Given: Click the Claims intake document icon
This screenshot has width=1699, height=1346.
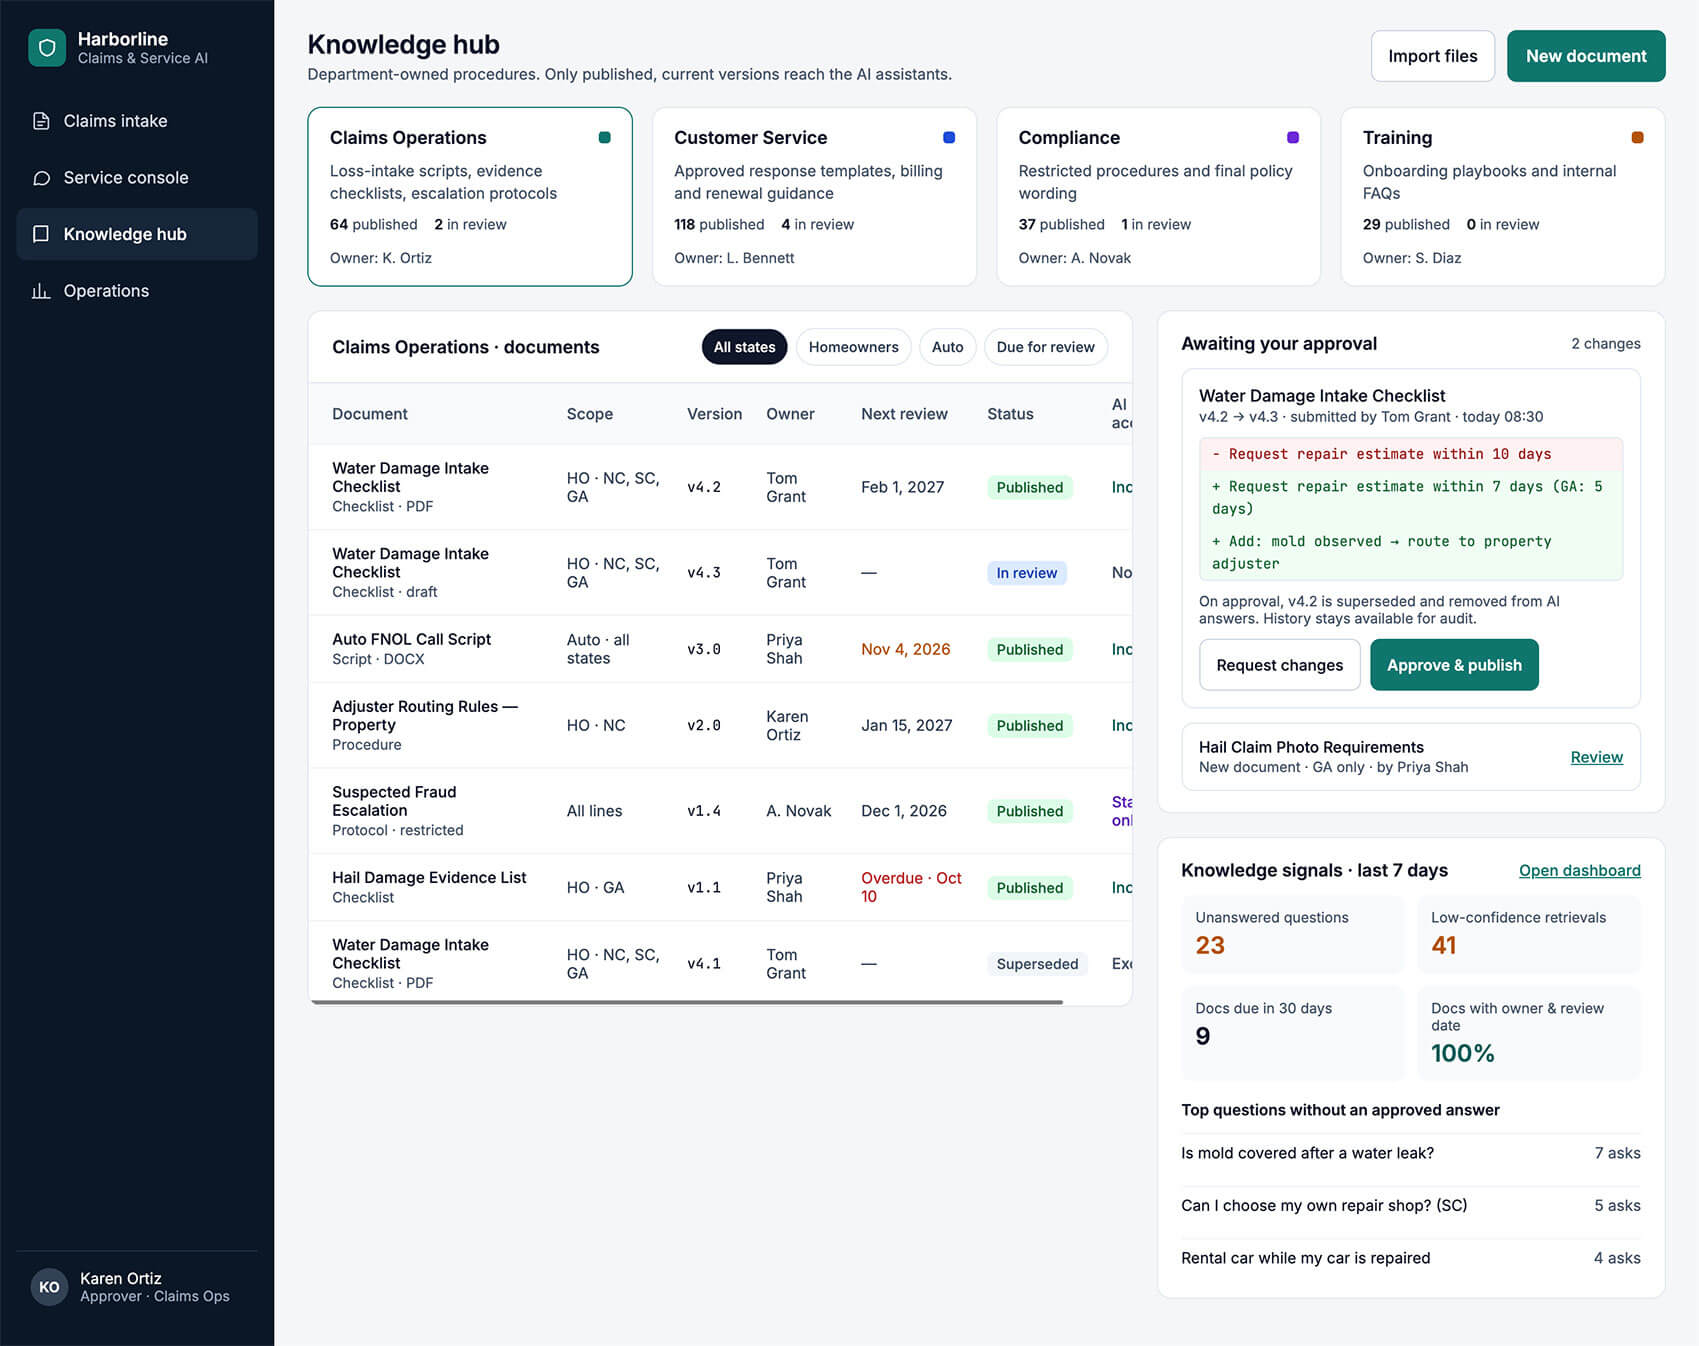Looking at the screenshot, I should 41,121.
